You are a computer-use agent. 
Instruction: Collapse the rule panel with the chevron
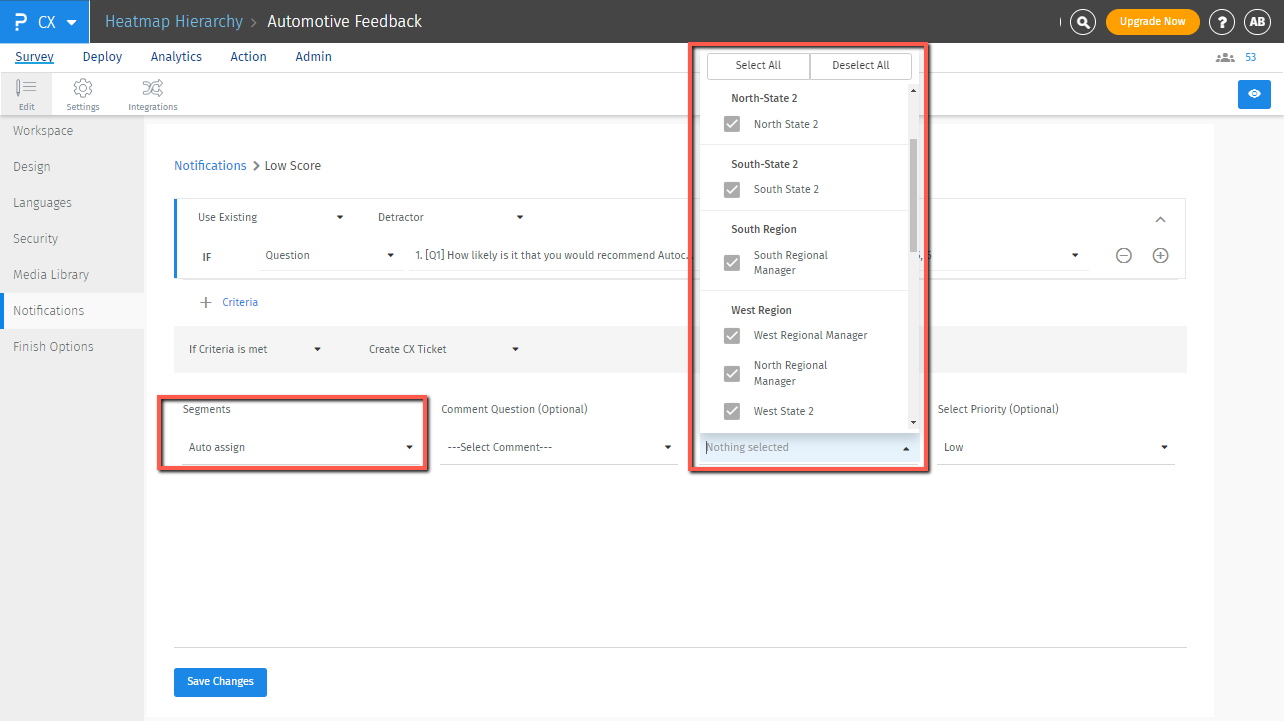pyautogui.click(x=1160, y=219)
